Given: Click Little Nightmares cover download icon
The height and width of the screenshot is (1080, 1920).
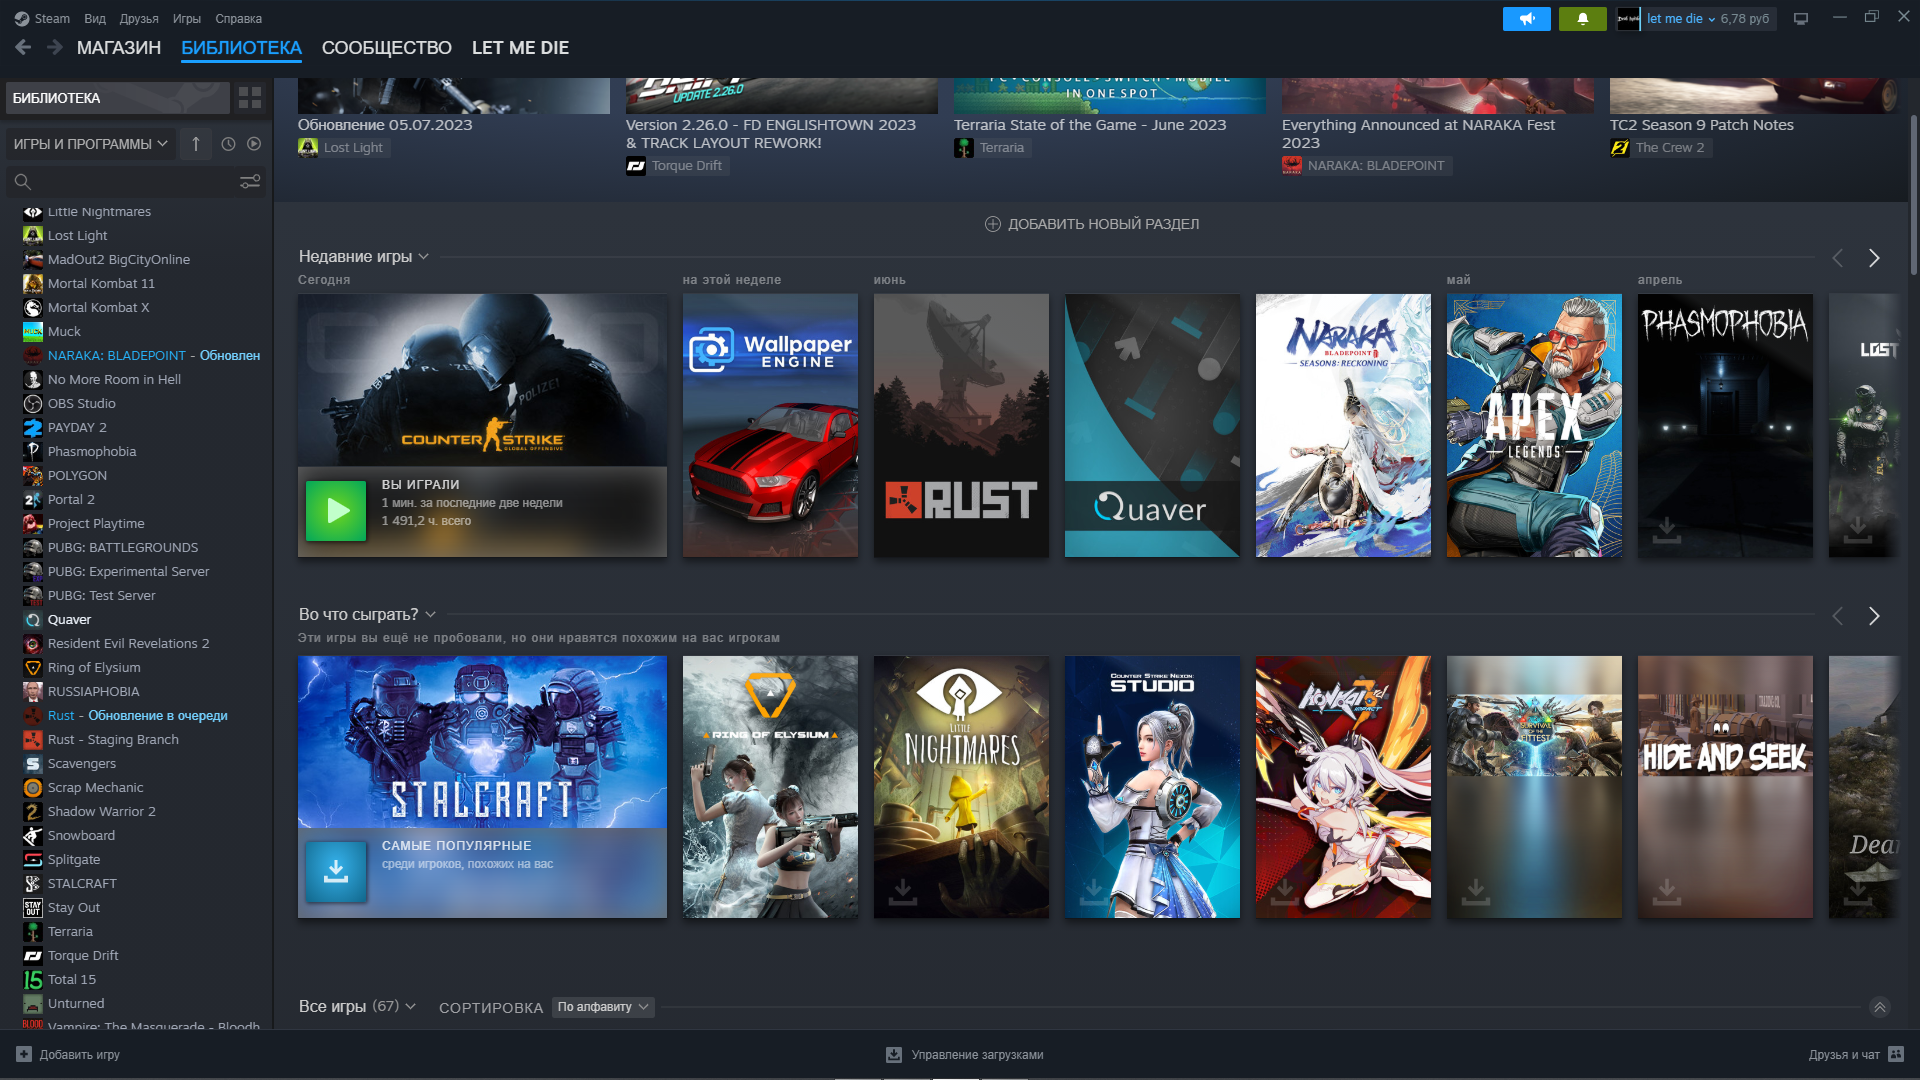Looking at the screenshot, I should [902, 890].
